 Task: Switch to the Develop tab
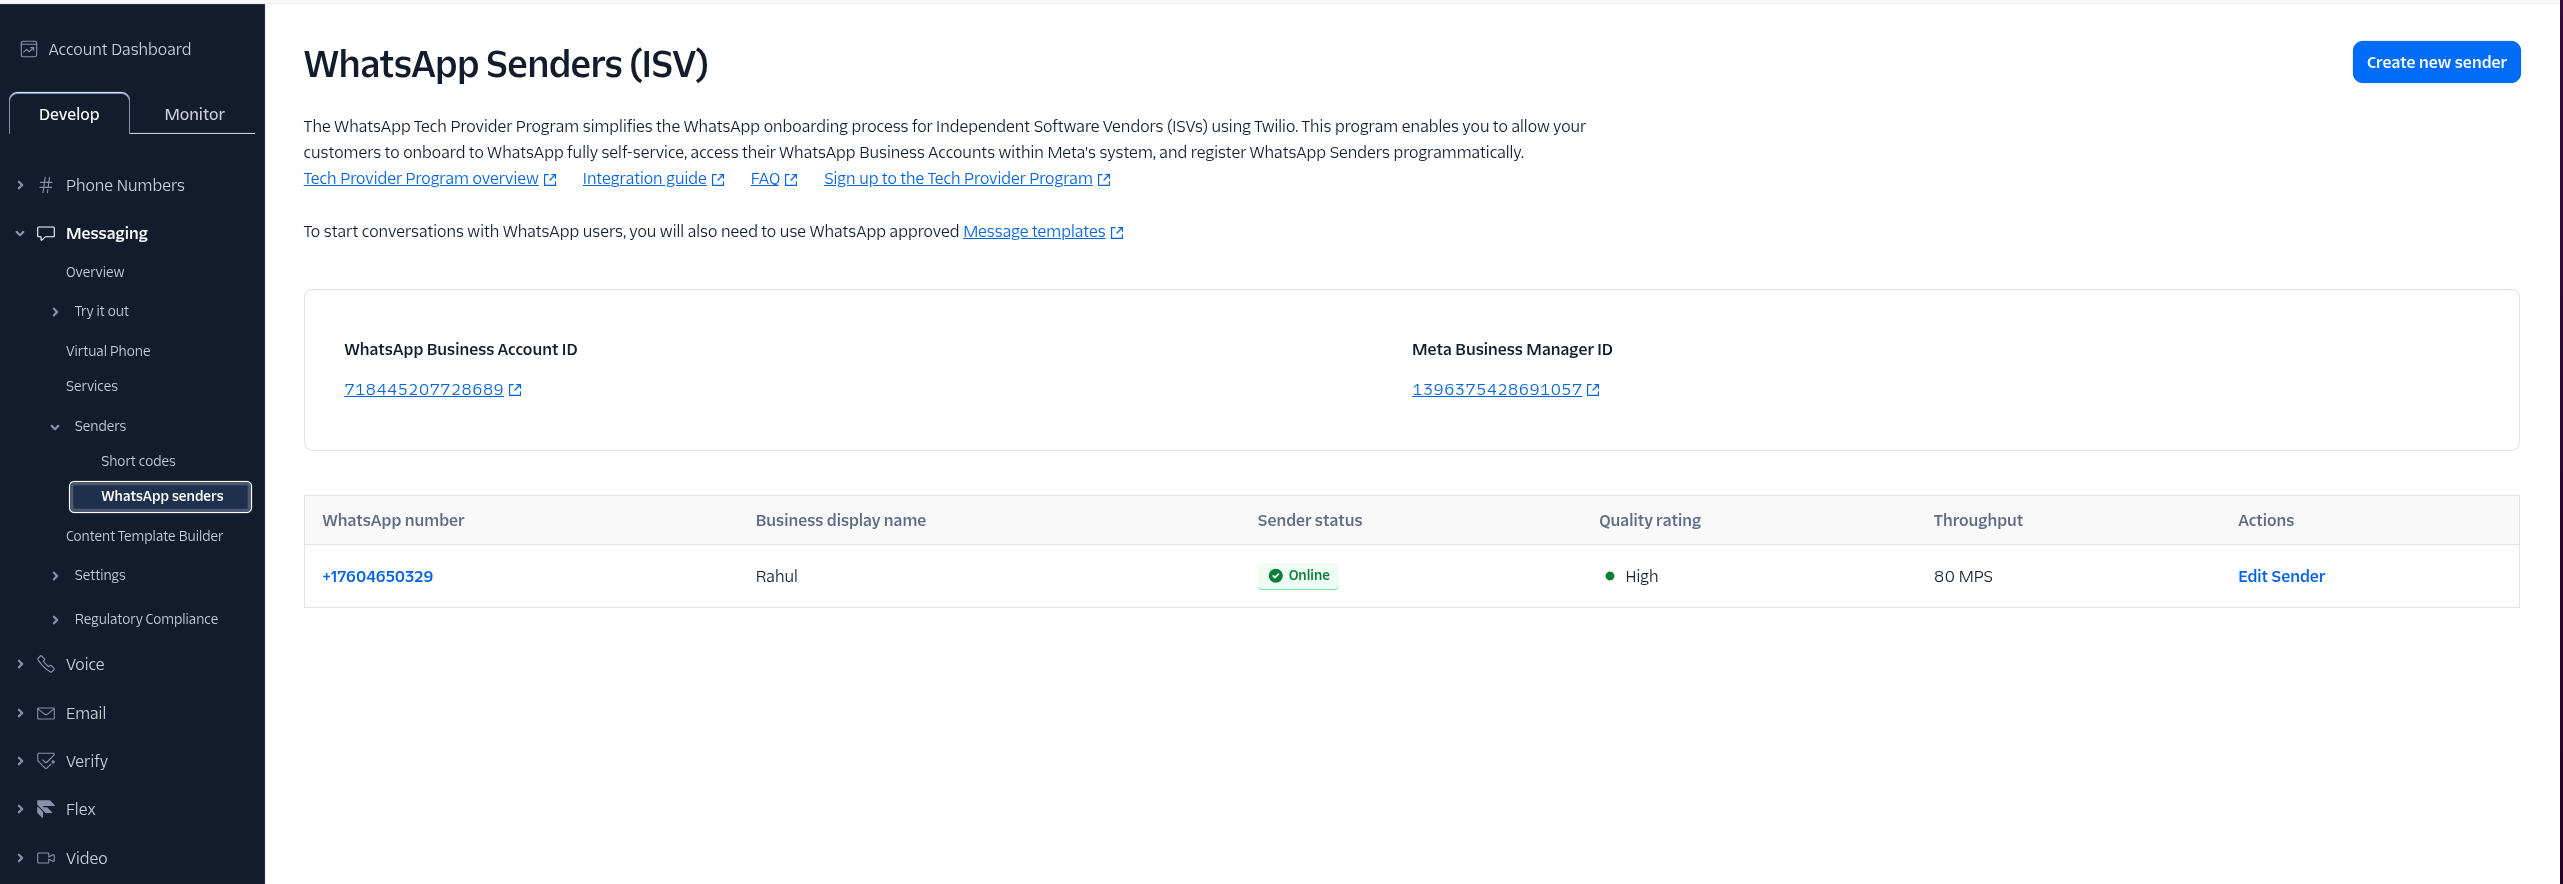pyautogui.click(x=69, y=114)
